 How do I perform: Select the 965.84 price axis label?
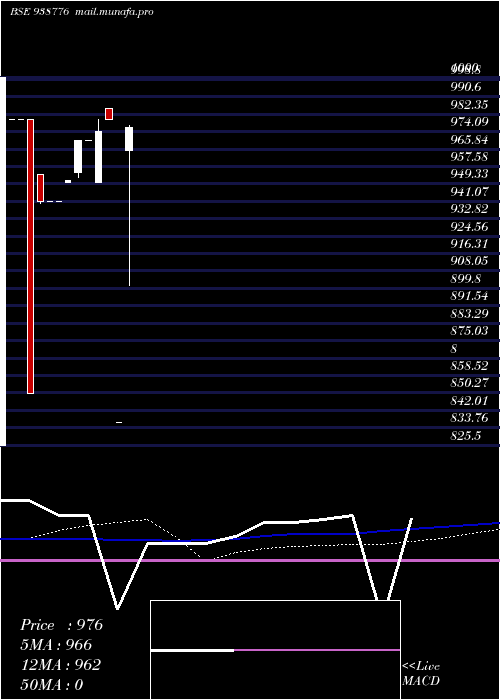[x=469, y=140]
